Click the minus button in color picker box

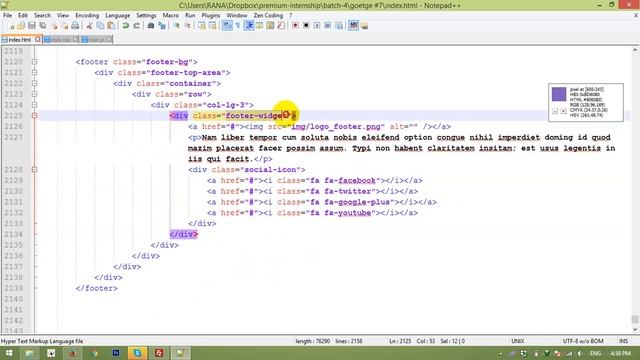(555, 111)
